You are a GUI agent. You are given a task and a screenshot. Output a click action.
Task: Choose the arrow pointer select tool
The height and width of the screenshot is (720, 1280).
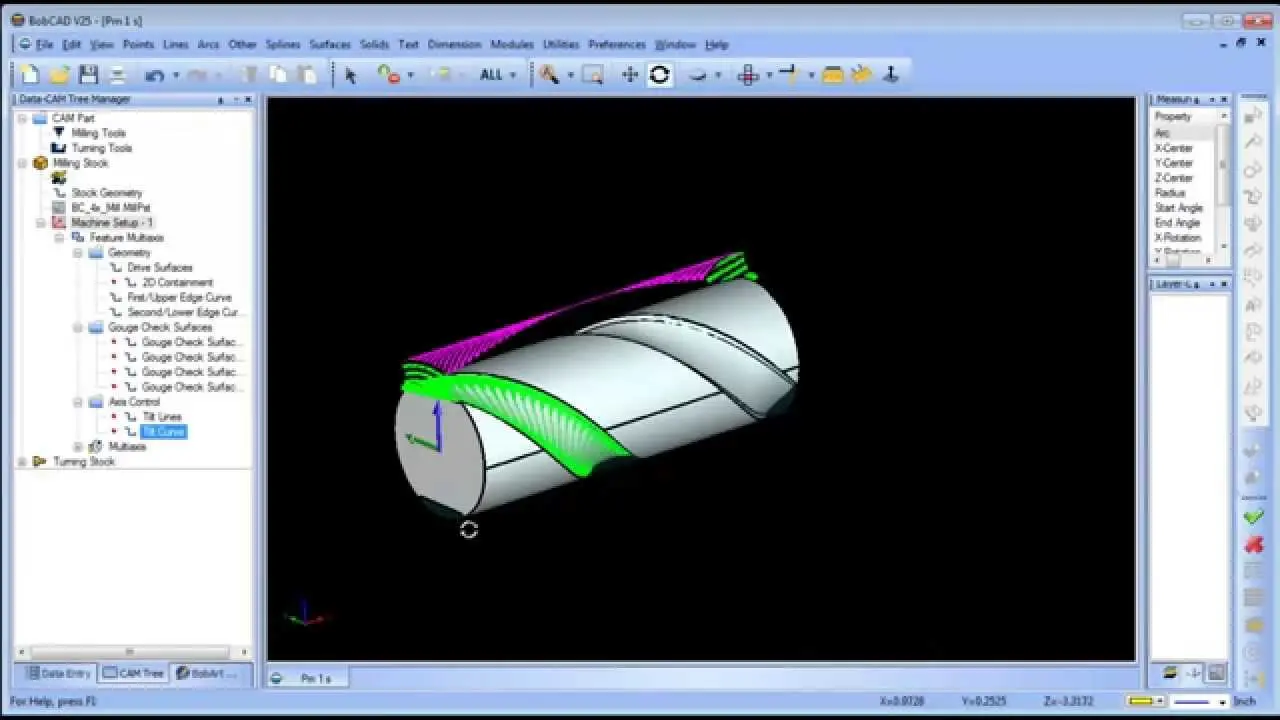[x=350, y=75]
